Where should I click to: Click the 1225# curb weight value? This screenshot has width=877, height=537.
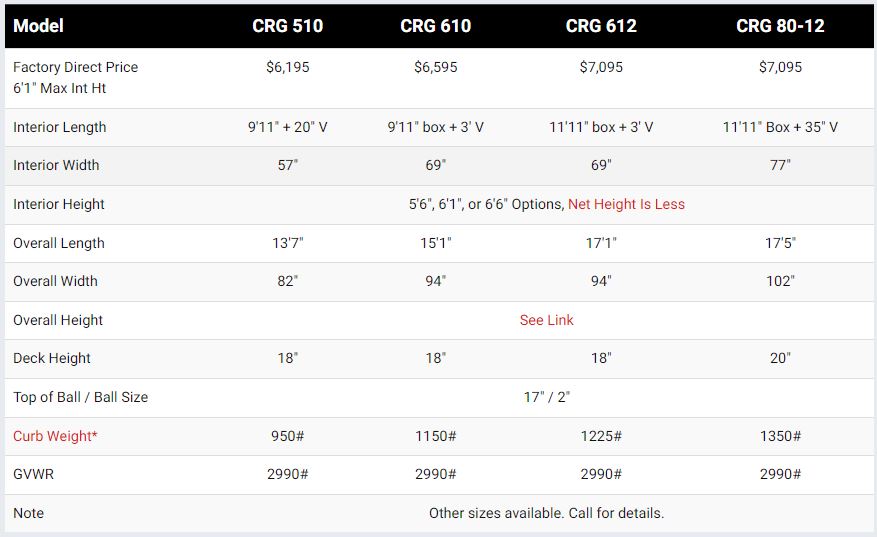[x=601, y=436]
